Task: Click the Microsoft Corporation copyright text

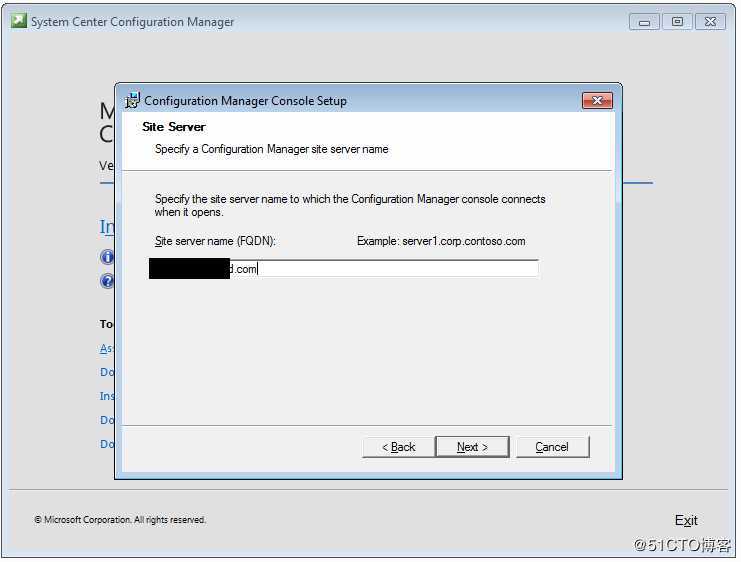Action: pos(120,519)
